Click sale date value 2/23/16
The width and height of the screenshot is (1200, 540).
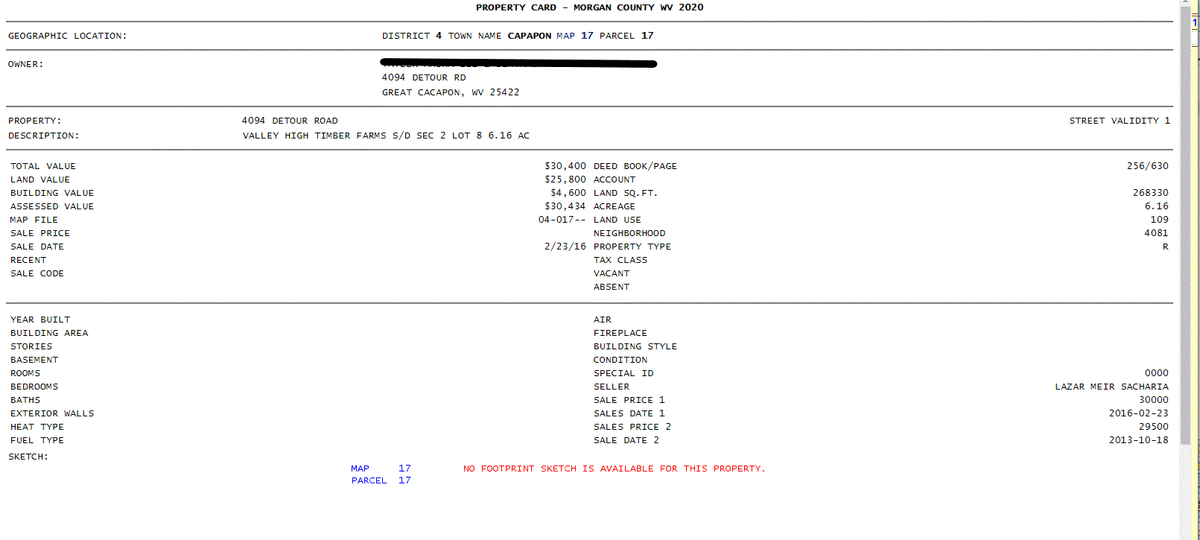(565, 246)
